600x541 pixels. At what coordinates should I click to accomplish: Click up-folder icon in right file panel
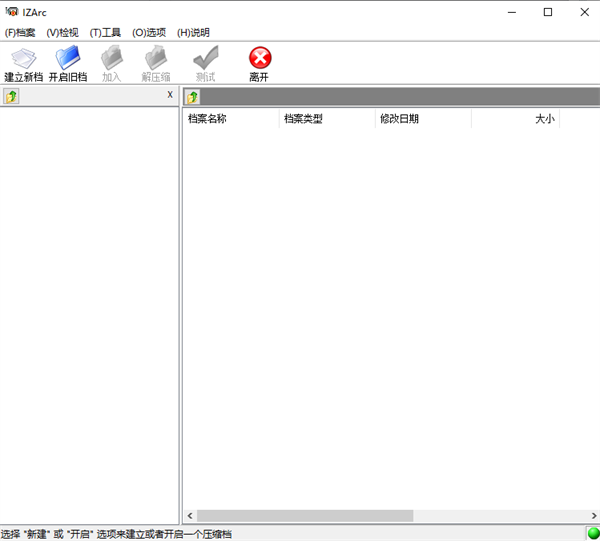[193, 97]
